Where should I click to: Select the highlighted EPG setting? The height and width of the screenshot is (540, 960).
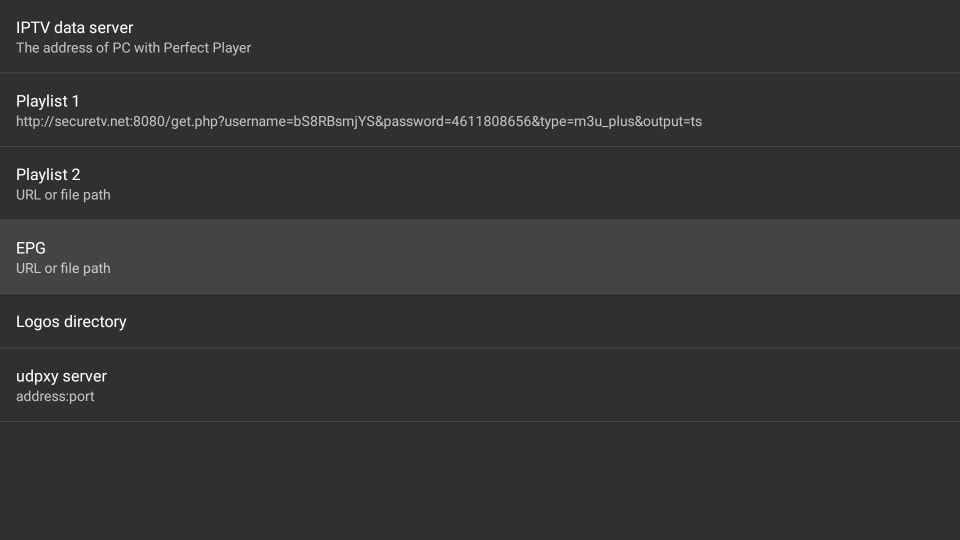480,257
